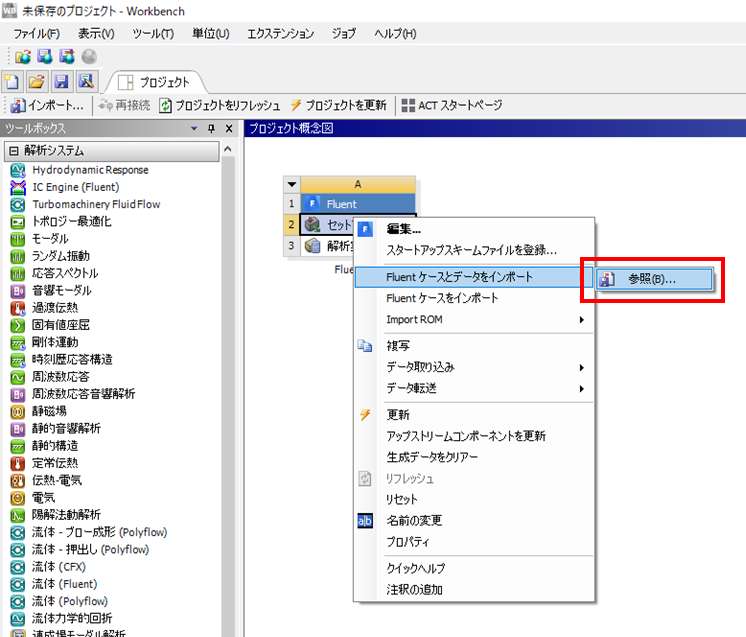Click the Response Spectrum (応答スペクトル) icon
The height and width of the screenshot is (637, 746).
pos(18,274)
